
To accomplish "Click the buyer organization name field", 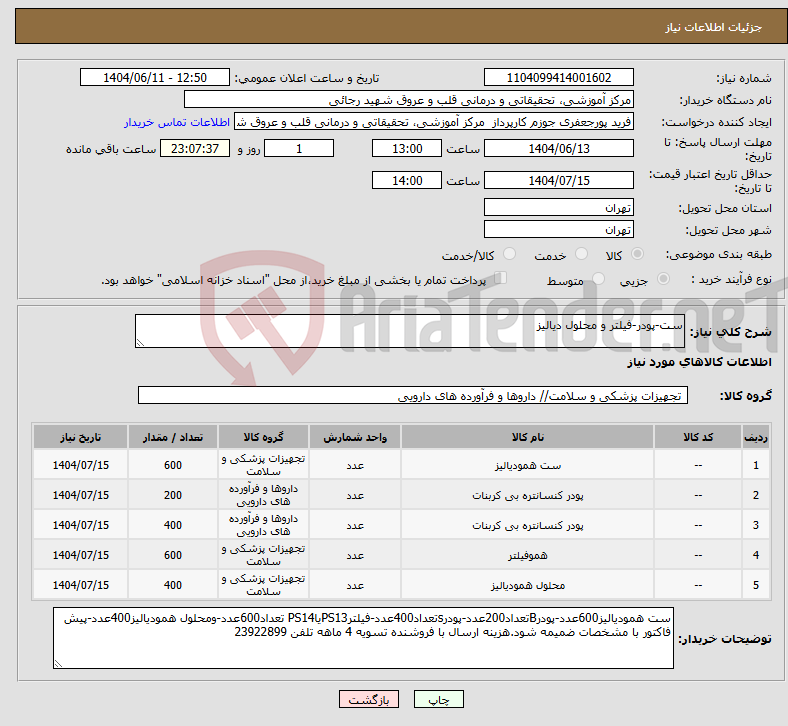I will click(x=409, y=100).
